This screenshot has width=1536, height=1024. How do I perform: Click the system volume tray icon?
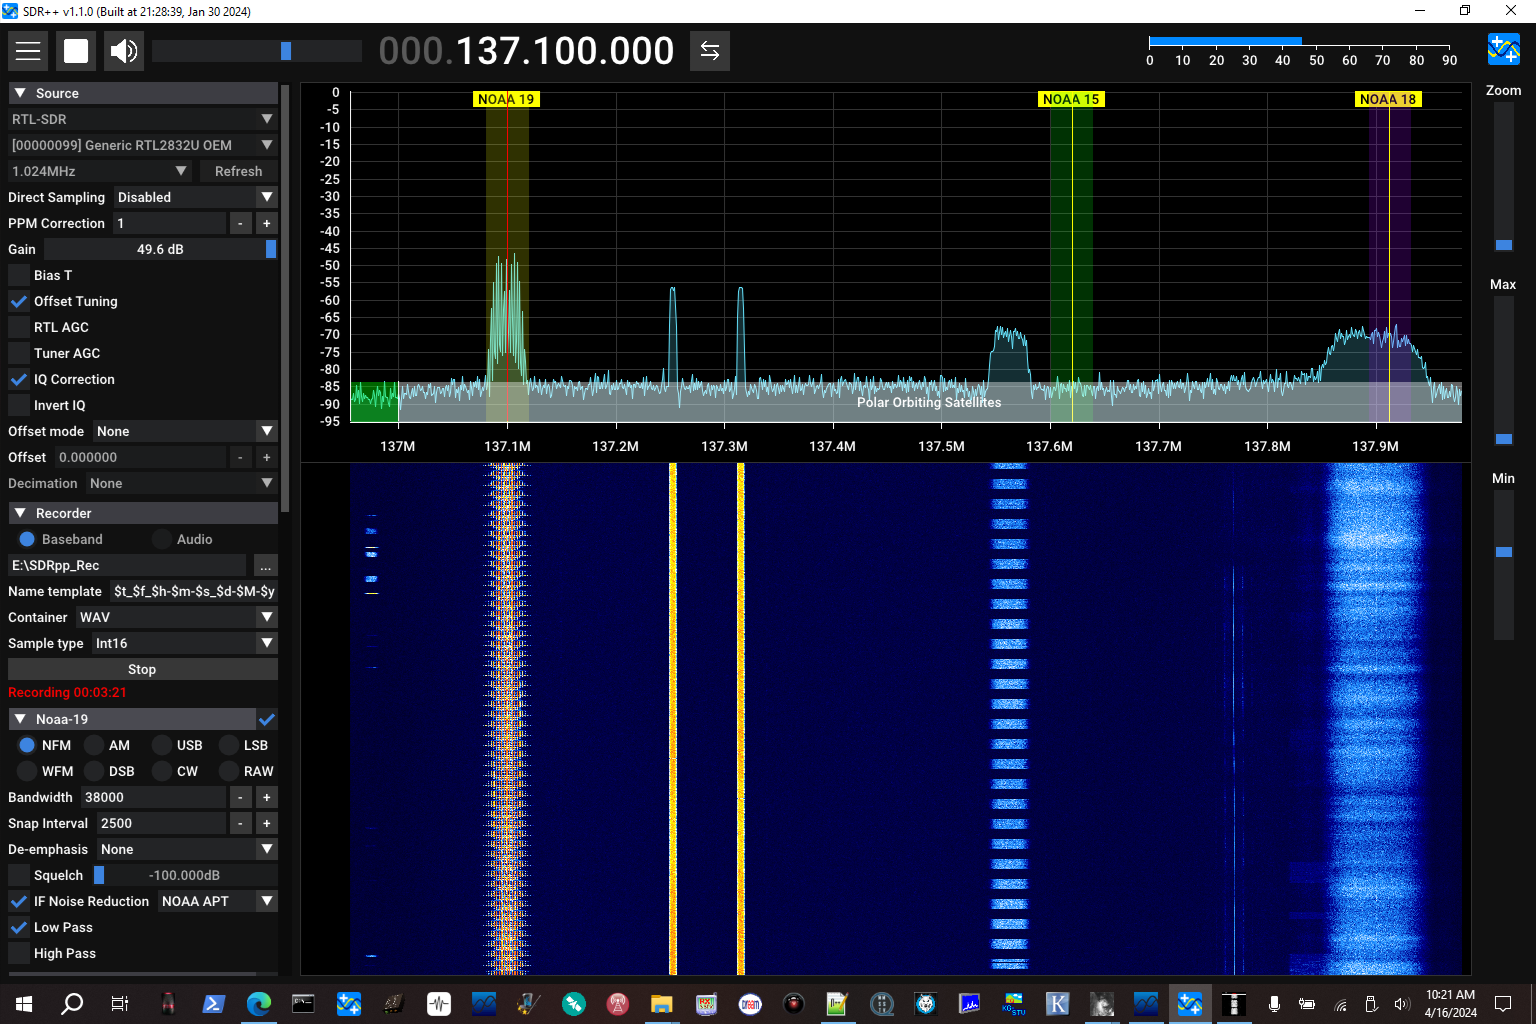coord(1402,1004)
